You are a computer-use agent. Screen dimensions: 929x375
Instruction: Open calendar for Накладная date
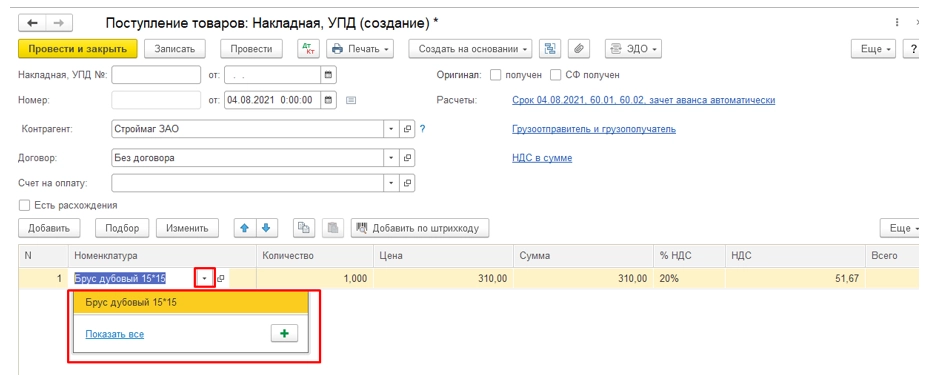[x=328, y=75]
